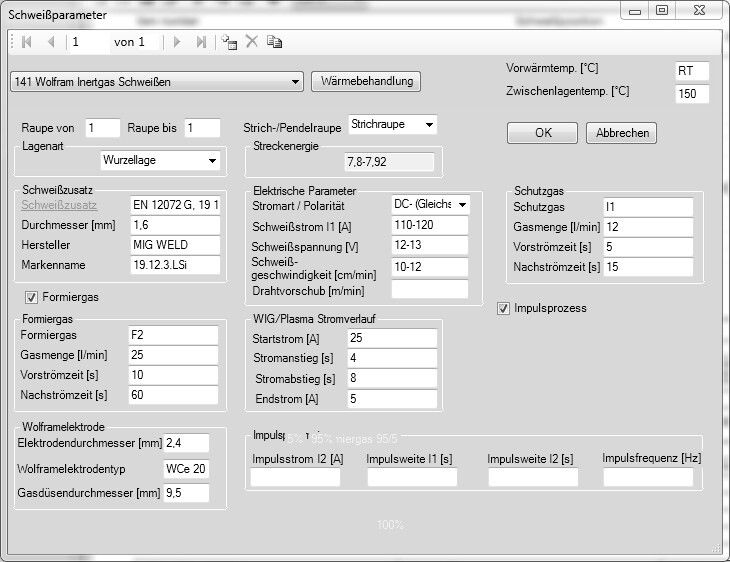Click Formiergas Vorströmzeit field 10
The image size is (730, 562).
click(173, 375)
